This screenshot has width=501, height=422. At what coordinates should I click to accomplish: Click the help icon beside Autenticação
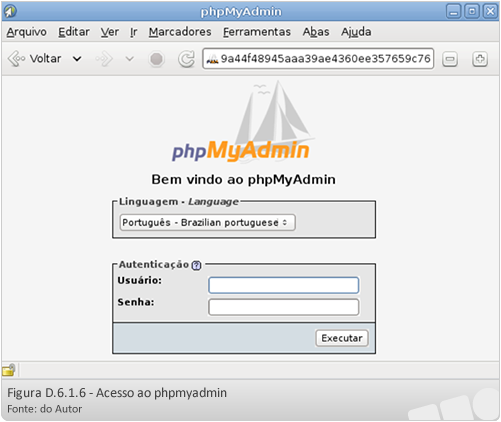(x=196, y=265)
